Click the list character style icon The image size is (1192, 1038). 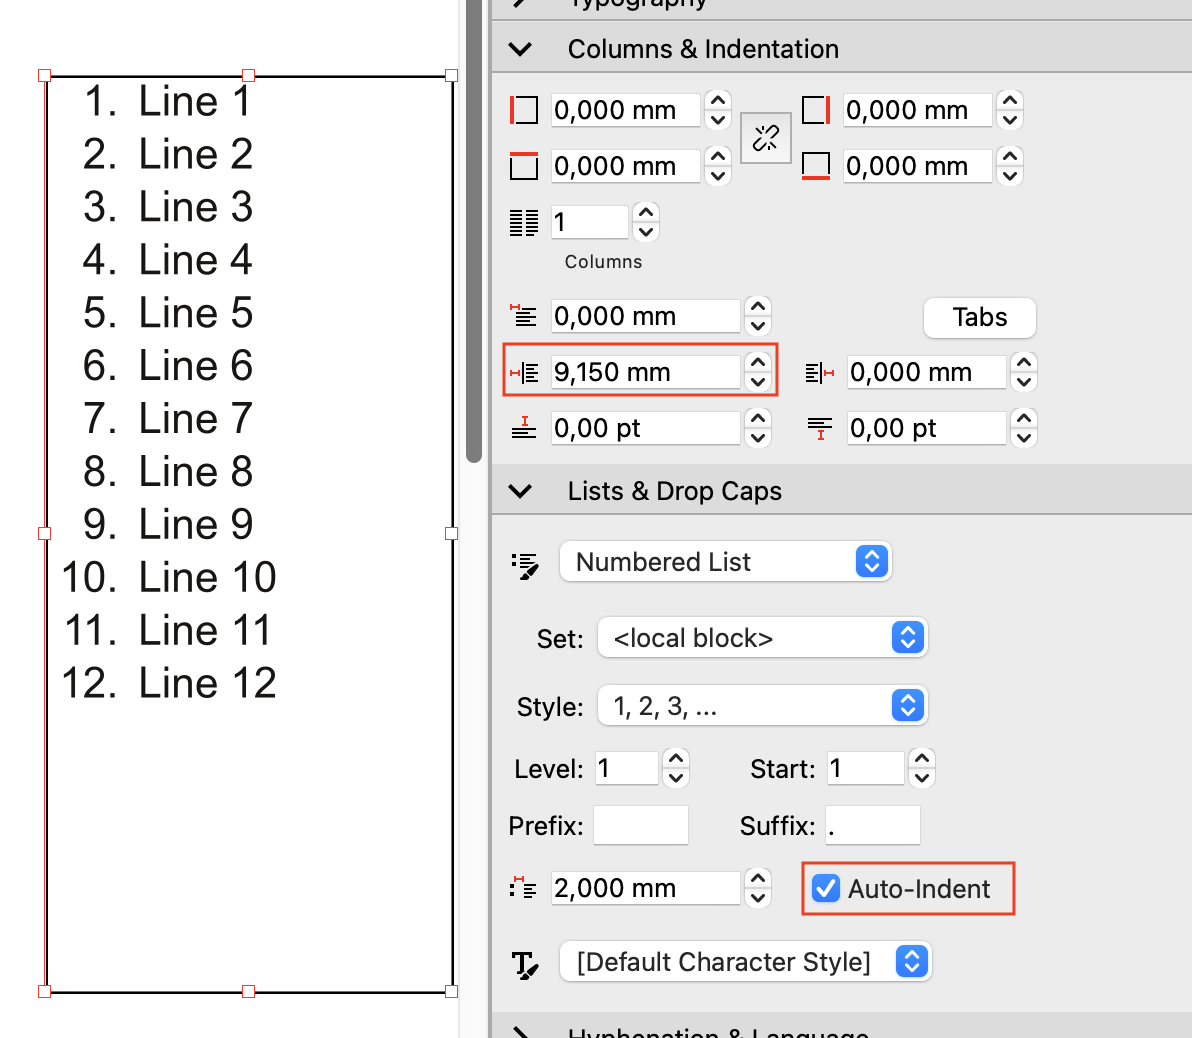click(525, 964)
